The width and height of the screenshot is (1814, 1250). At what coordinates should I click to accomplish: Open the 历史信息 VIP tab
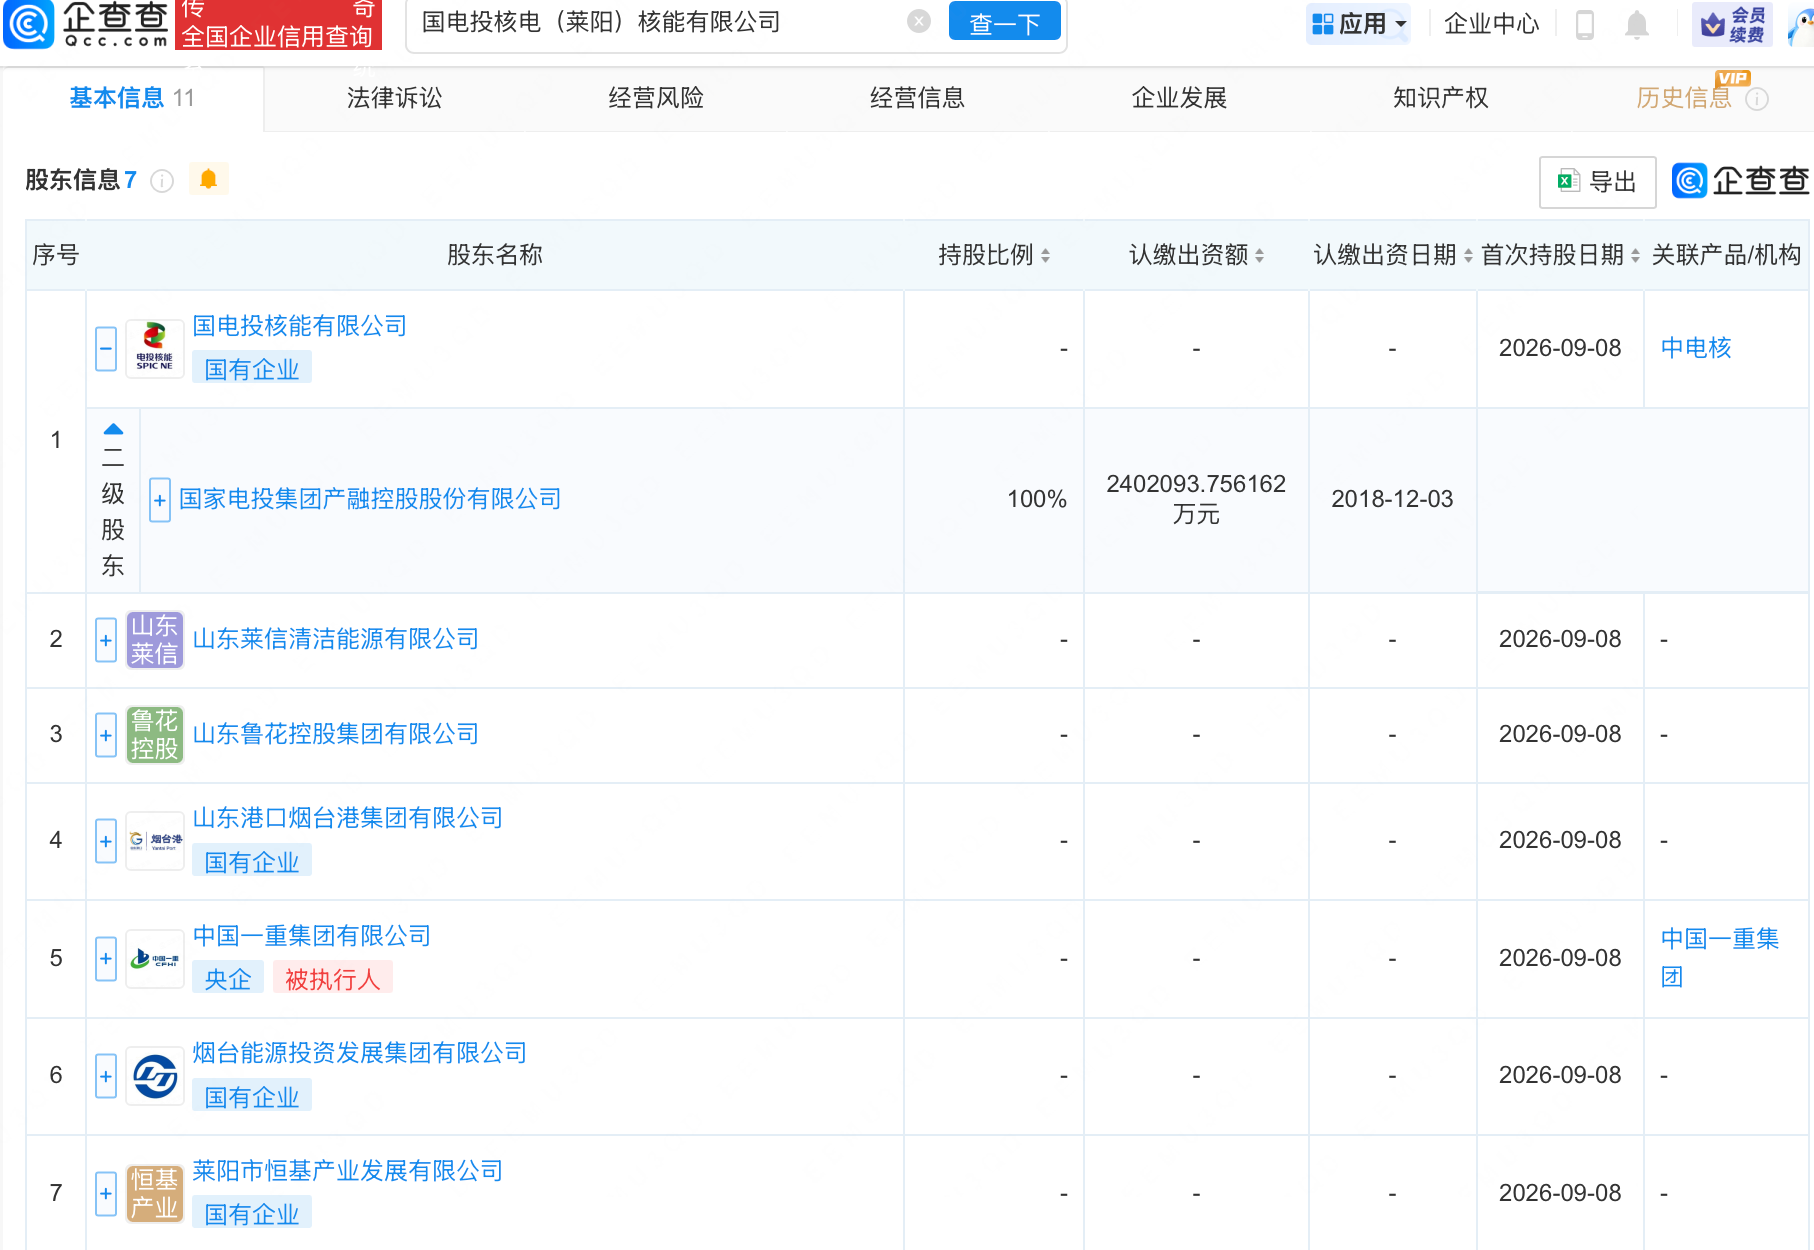click(1684, 98)
